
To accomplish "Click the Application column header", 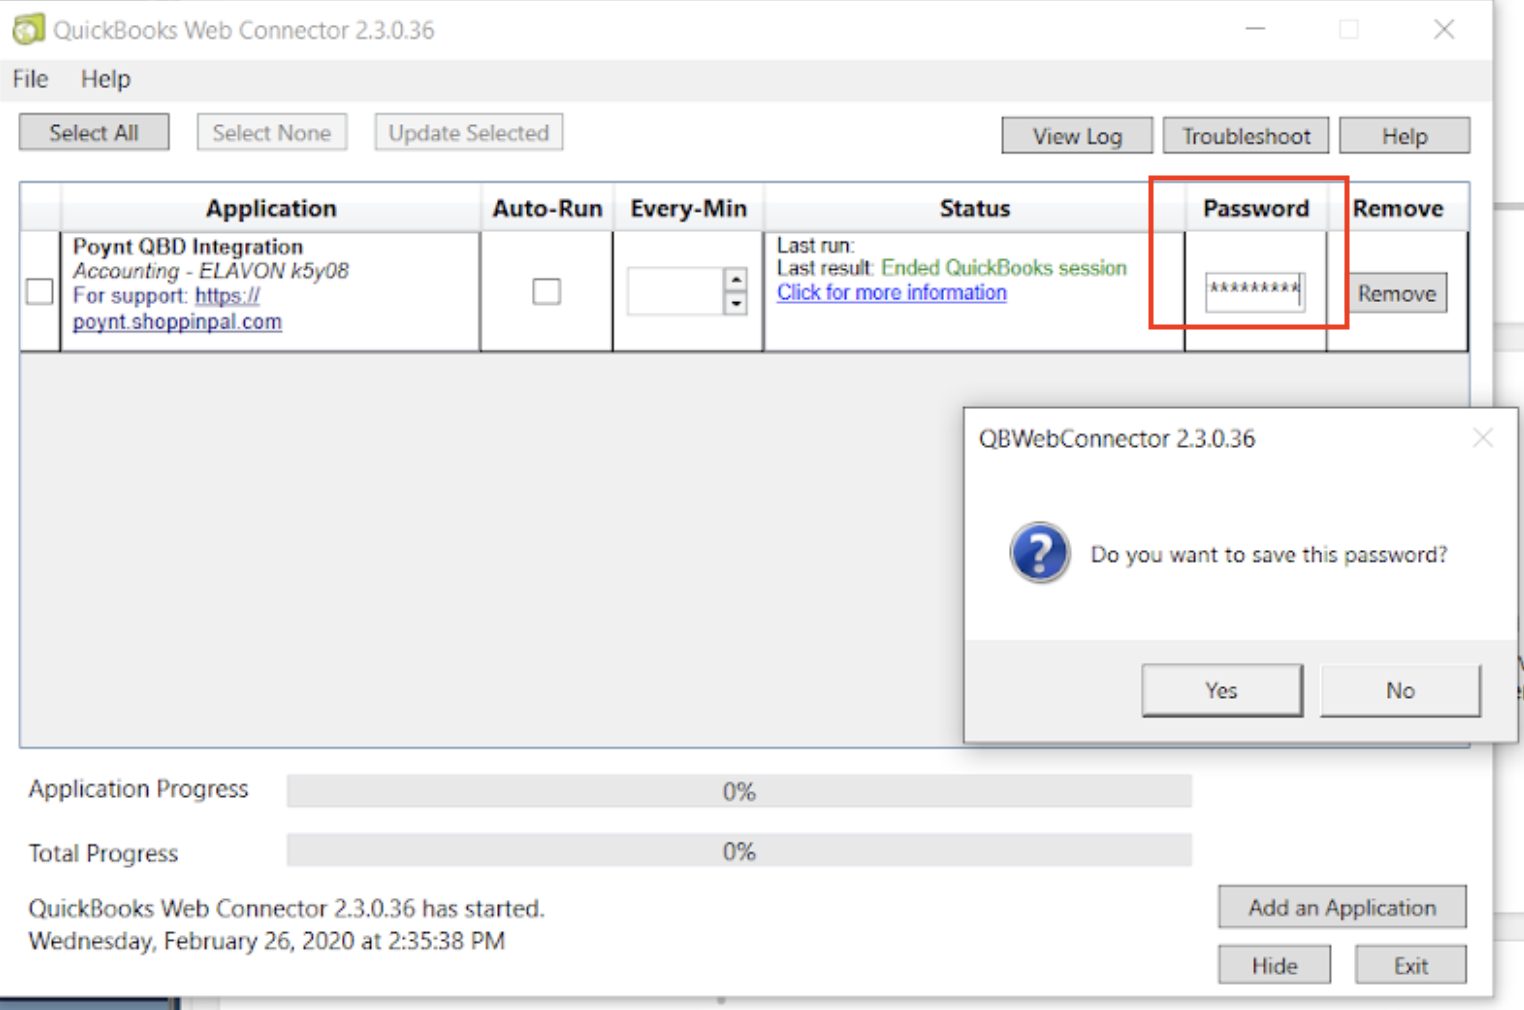I will (271, 208).
